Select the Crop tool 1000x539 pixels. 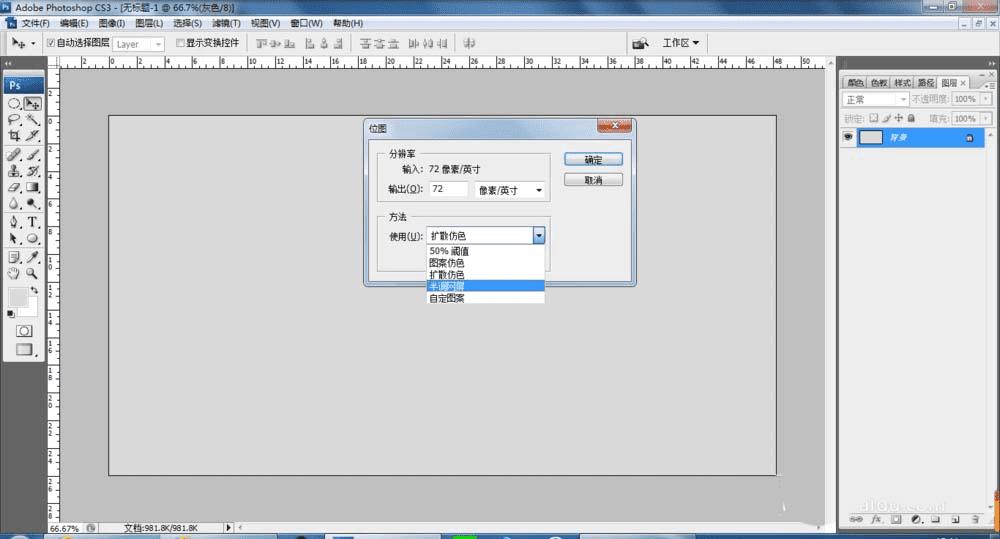tap(14, 135)
